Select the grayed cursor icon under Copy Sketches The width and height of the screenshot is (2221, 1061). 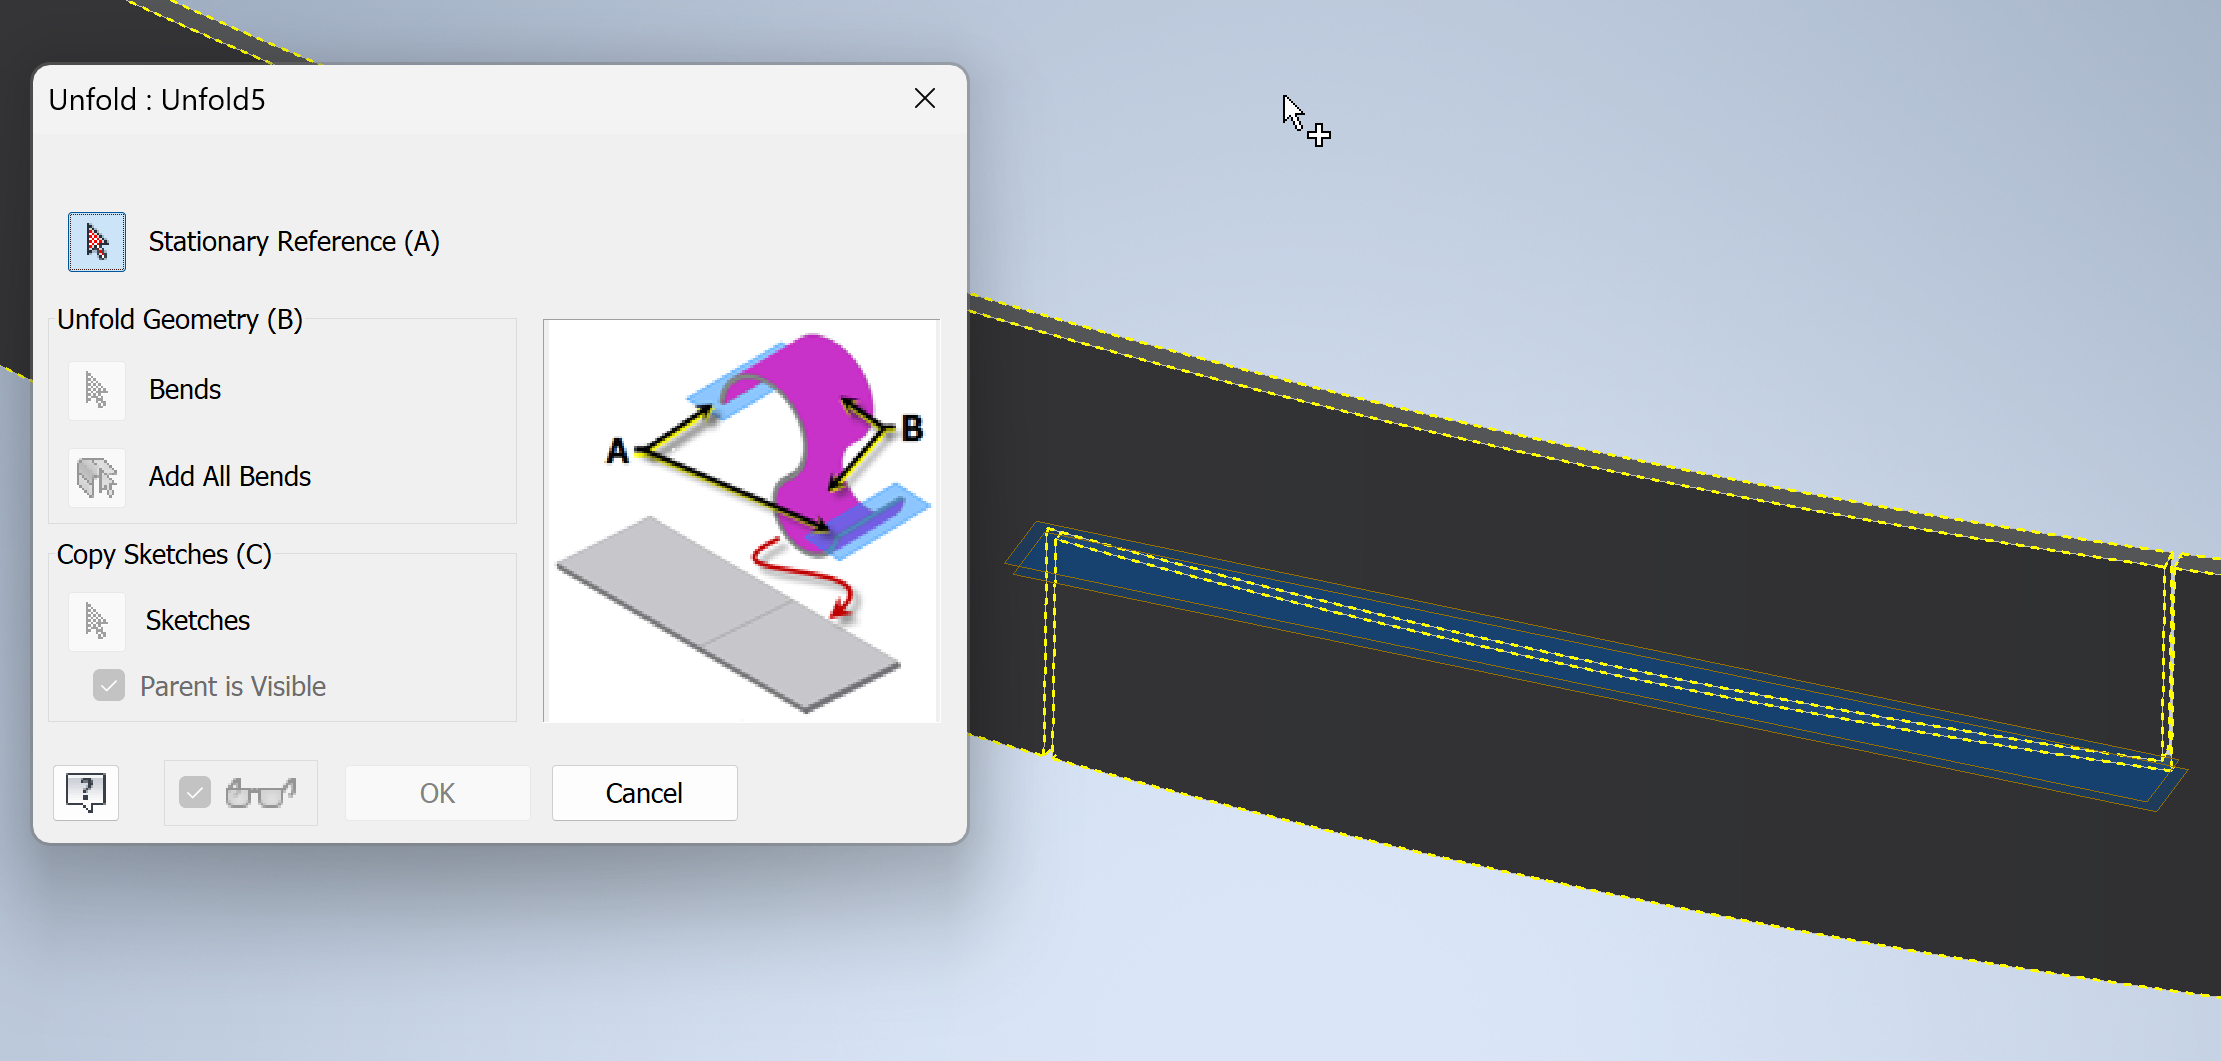point(96,620)
